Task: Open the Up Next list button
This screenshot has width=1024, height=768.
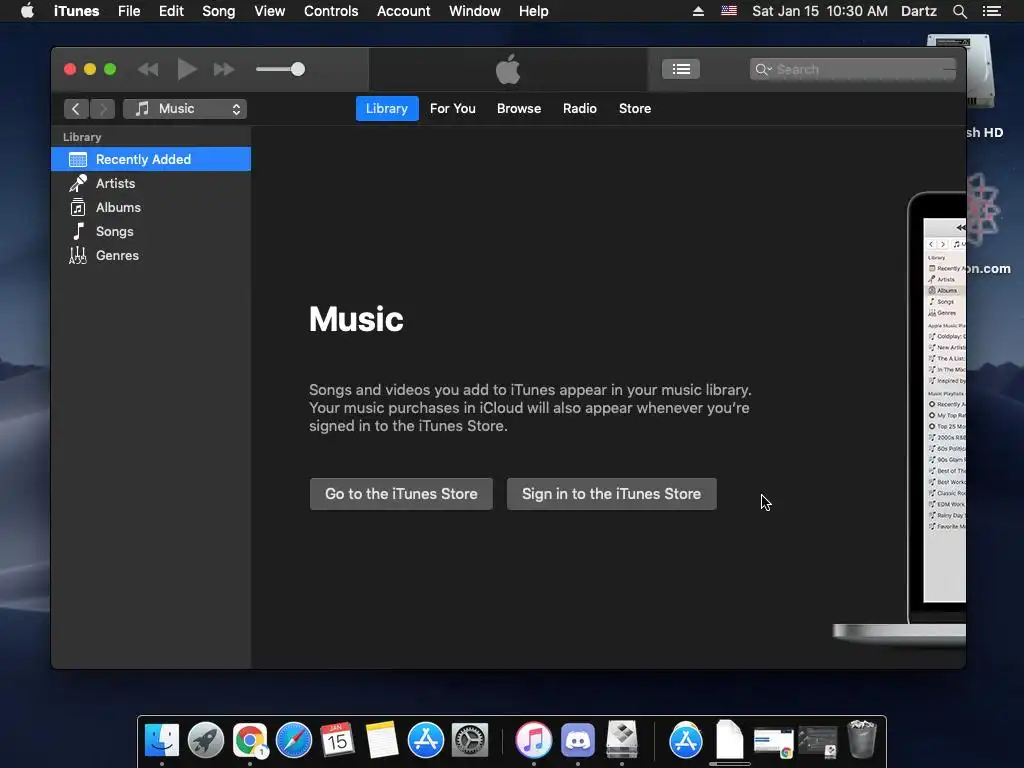Action: (x=680, y=69)
